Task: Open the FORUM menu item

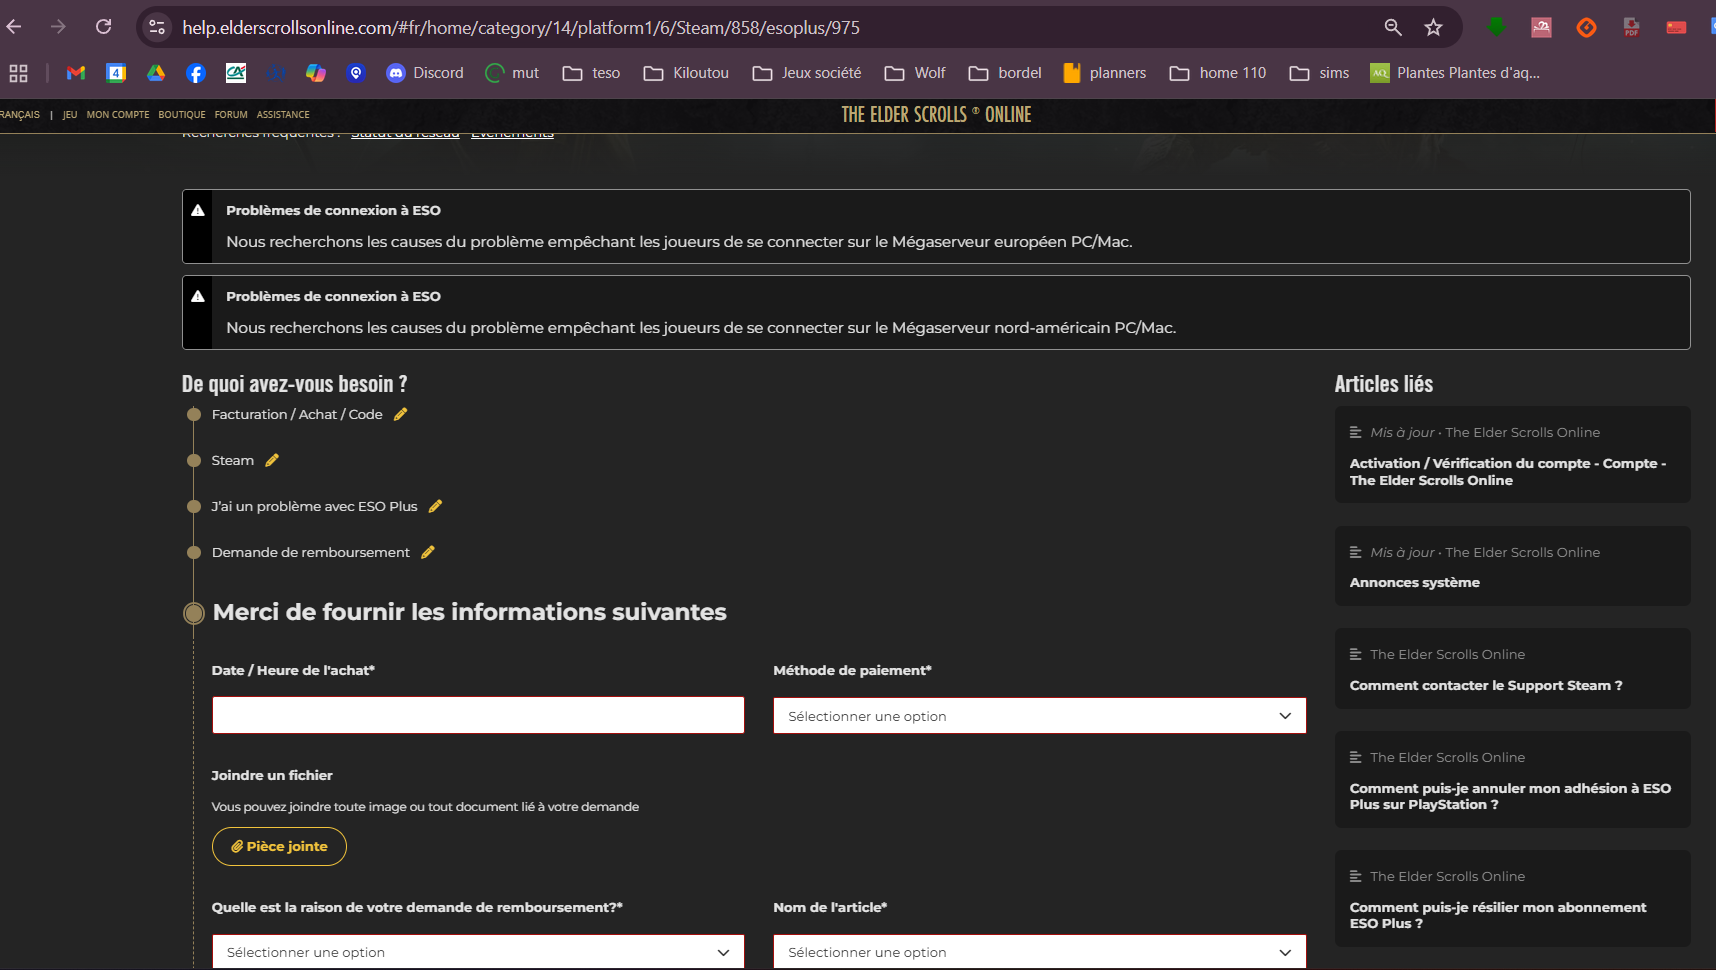Action: tap(231, 115)
